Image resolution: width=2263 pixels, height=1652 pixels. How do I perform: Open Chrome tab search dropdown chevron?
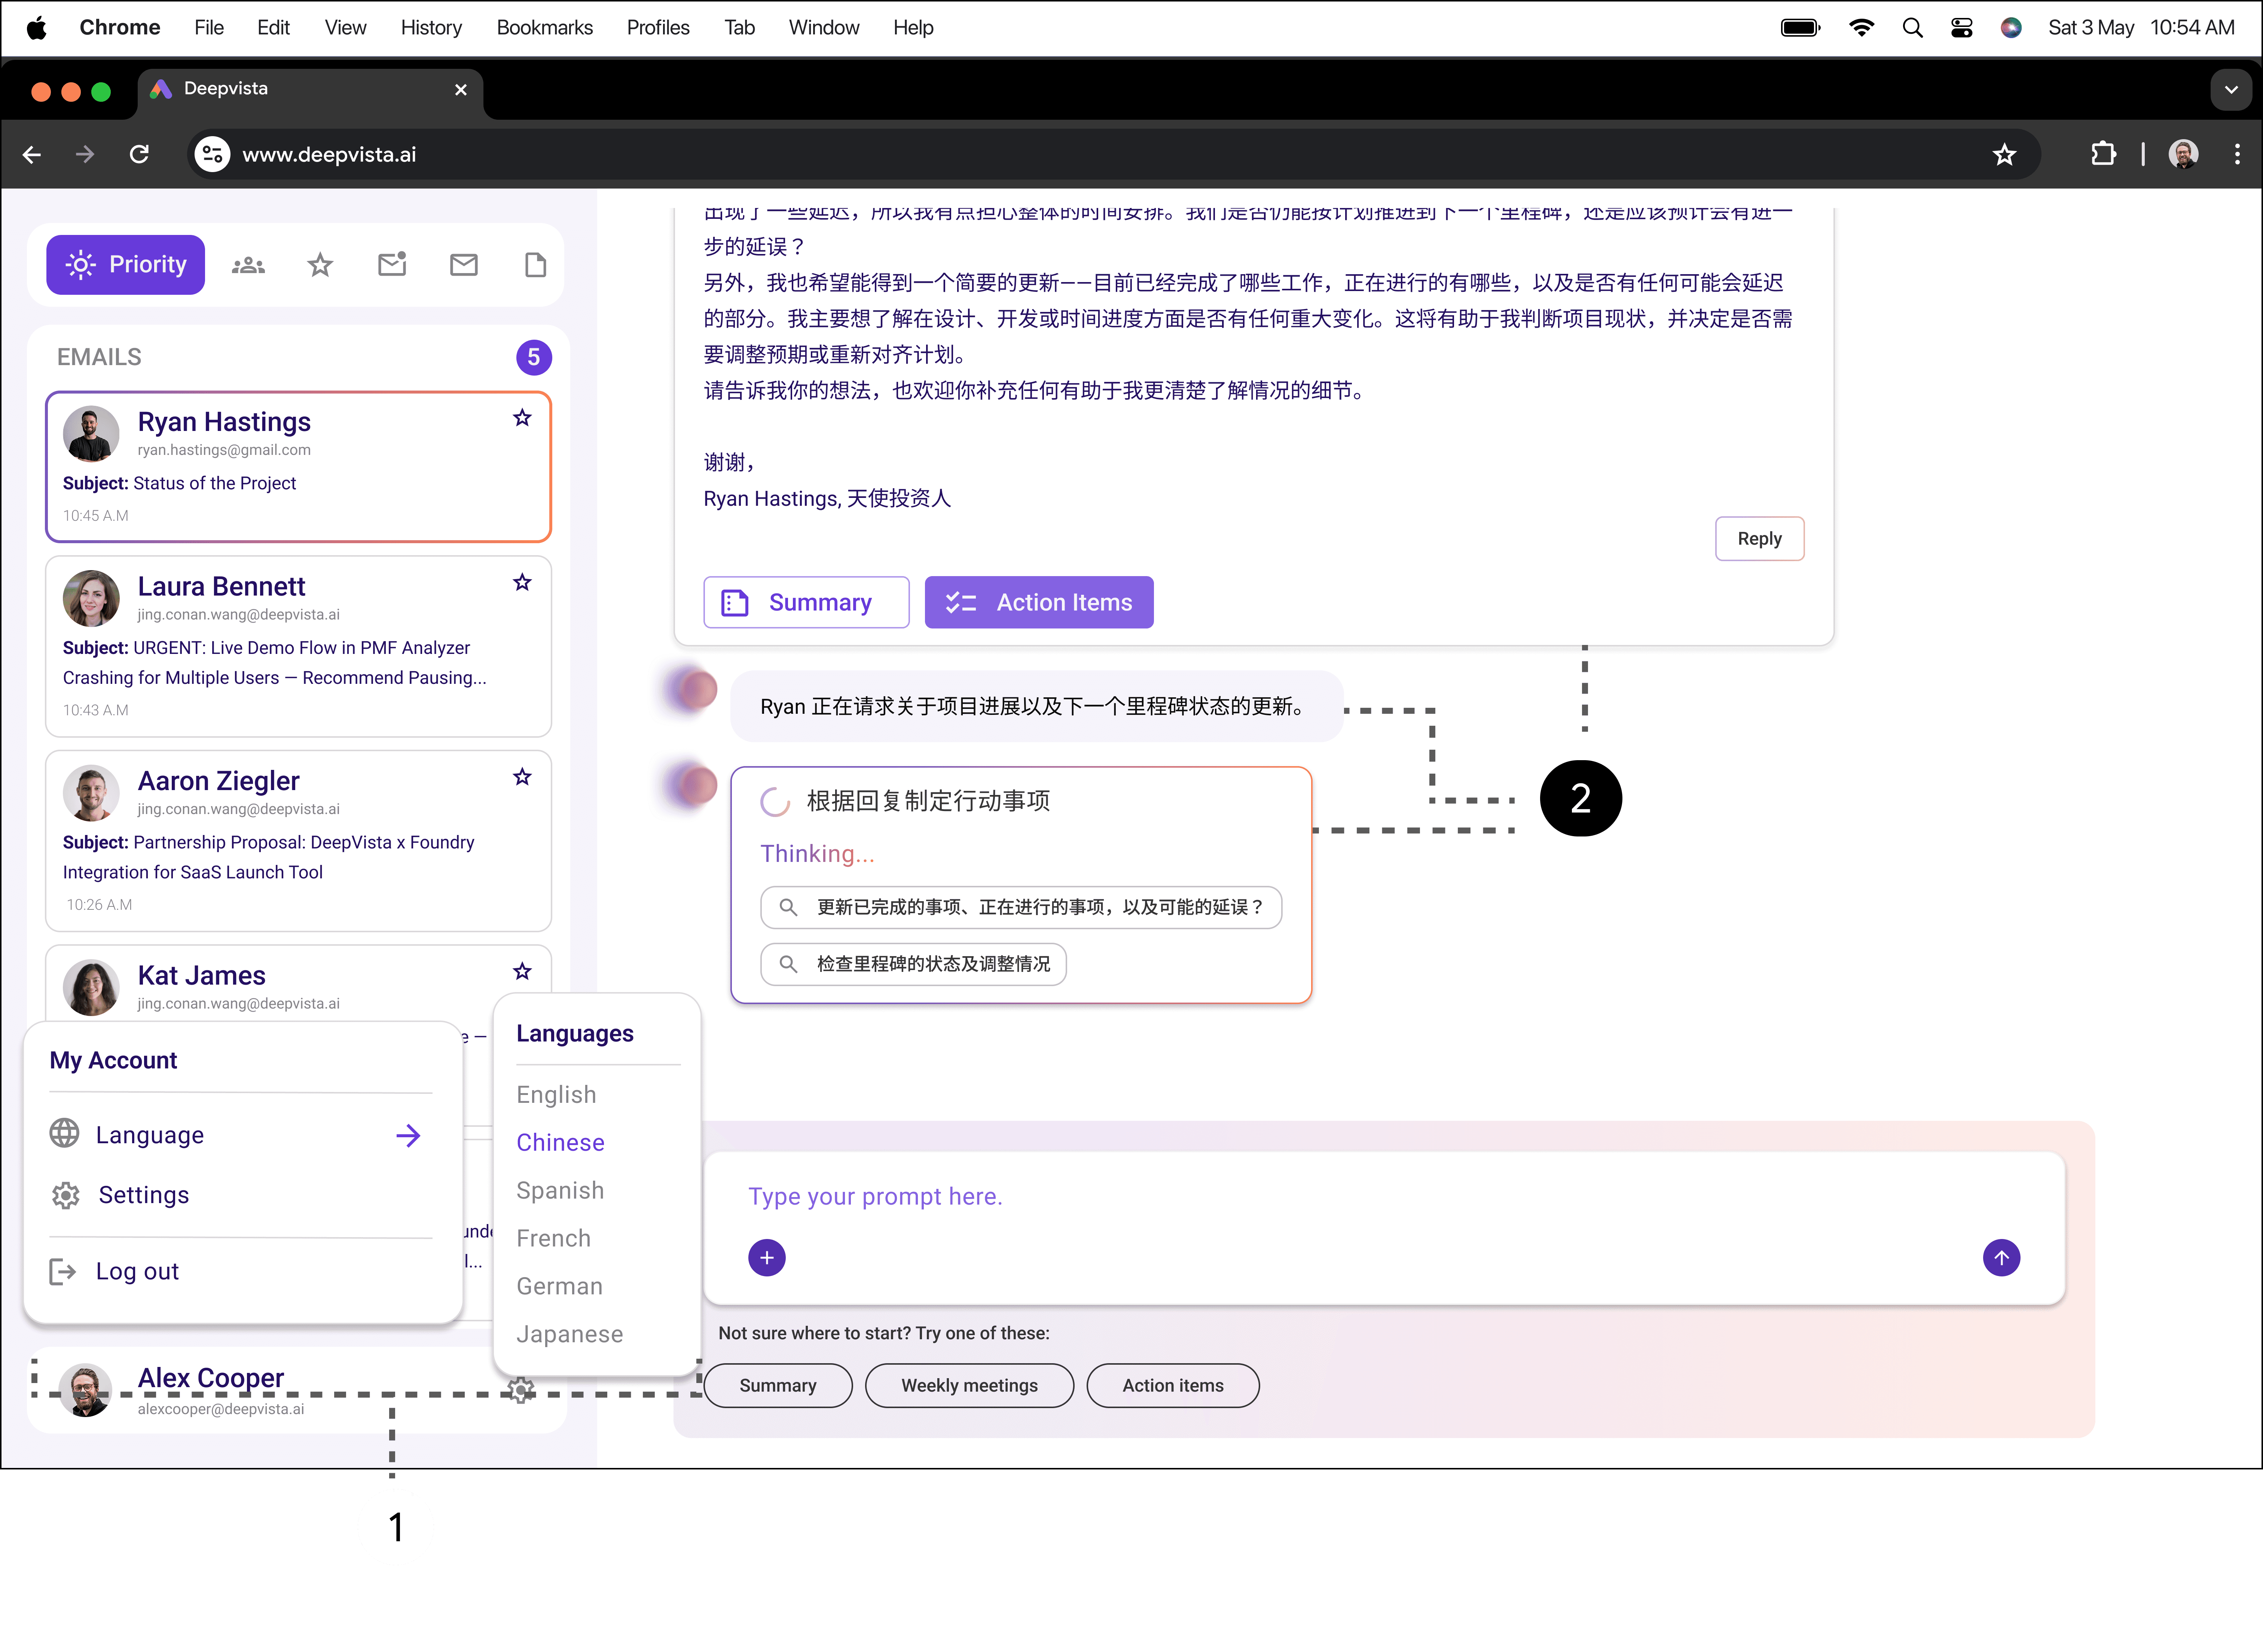tap(2230, 90)
